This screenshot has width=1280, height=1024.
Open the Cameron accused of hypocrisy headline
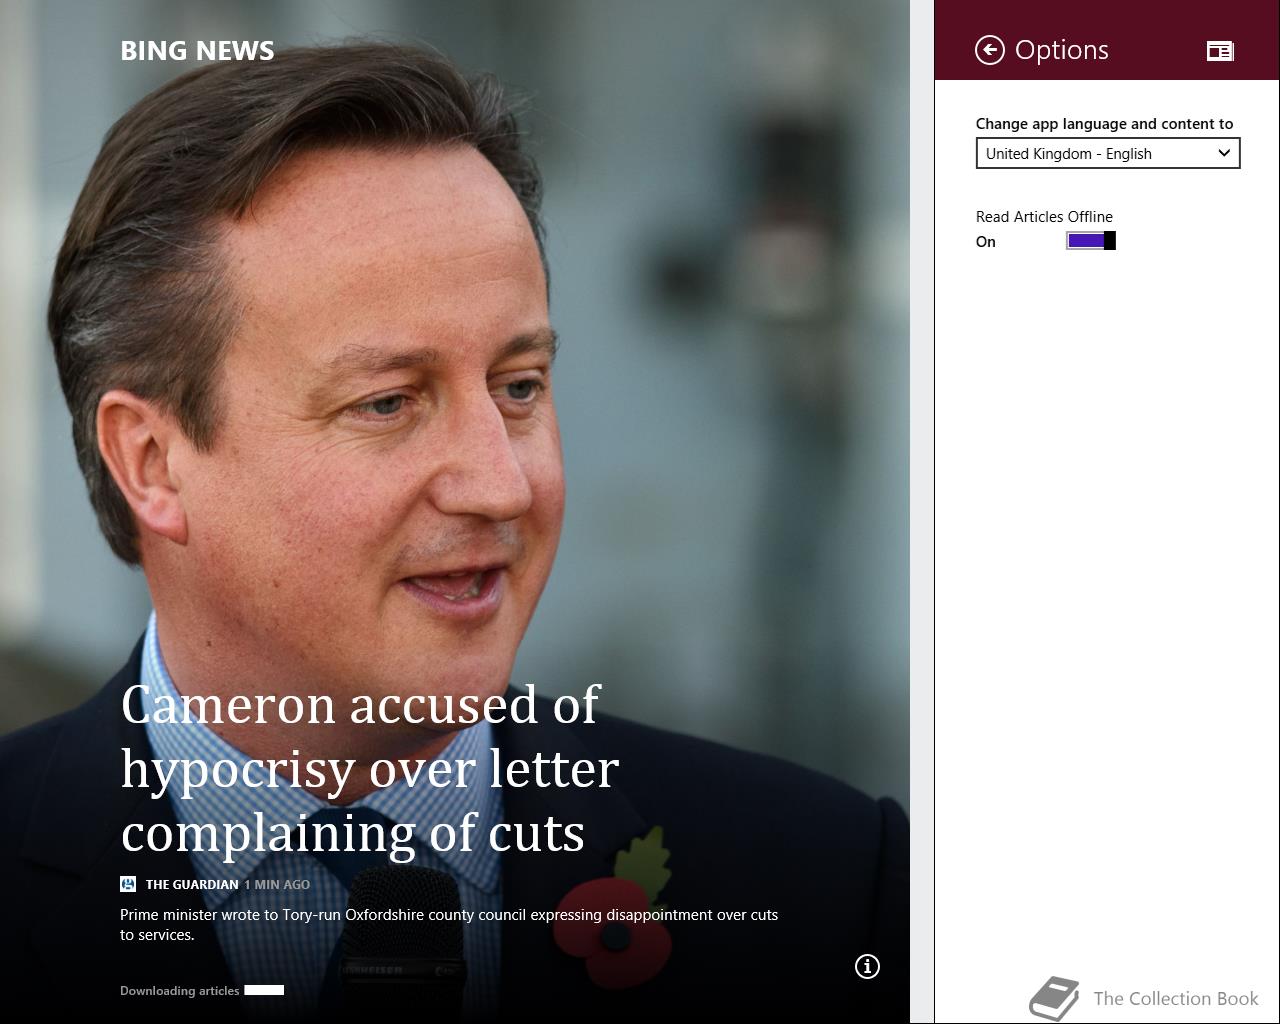tap(370, 768)
